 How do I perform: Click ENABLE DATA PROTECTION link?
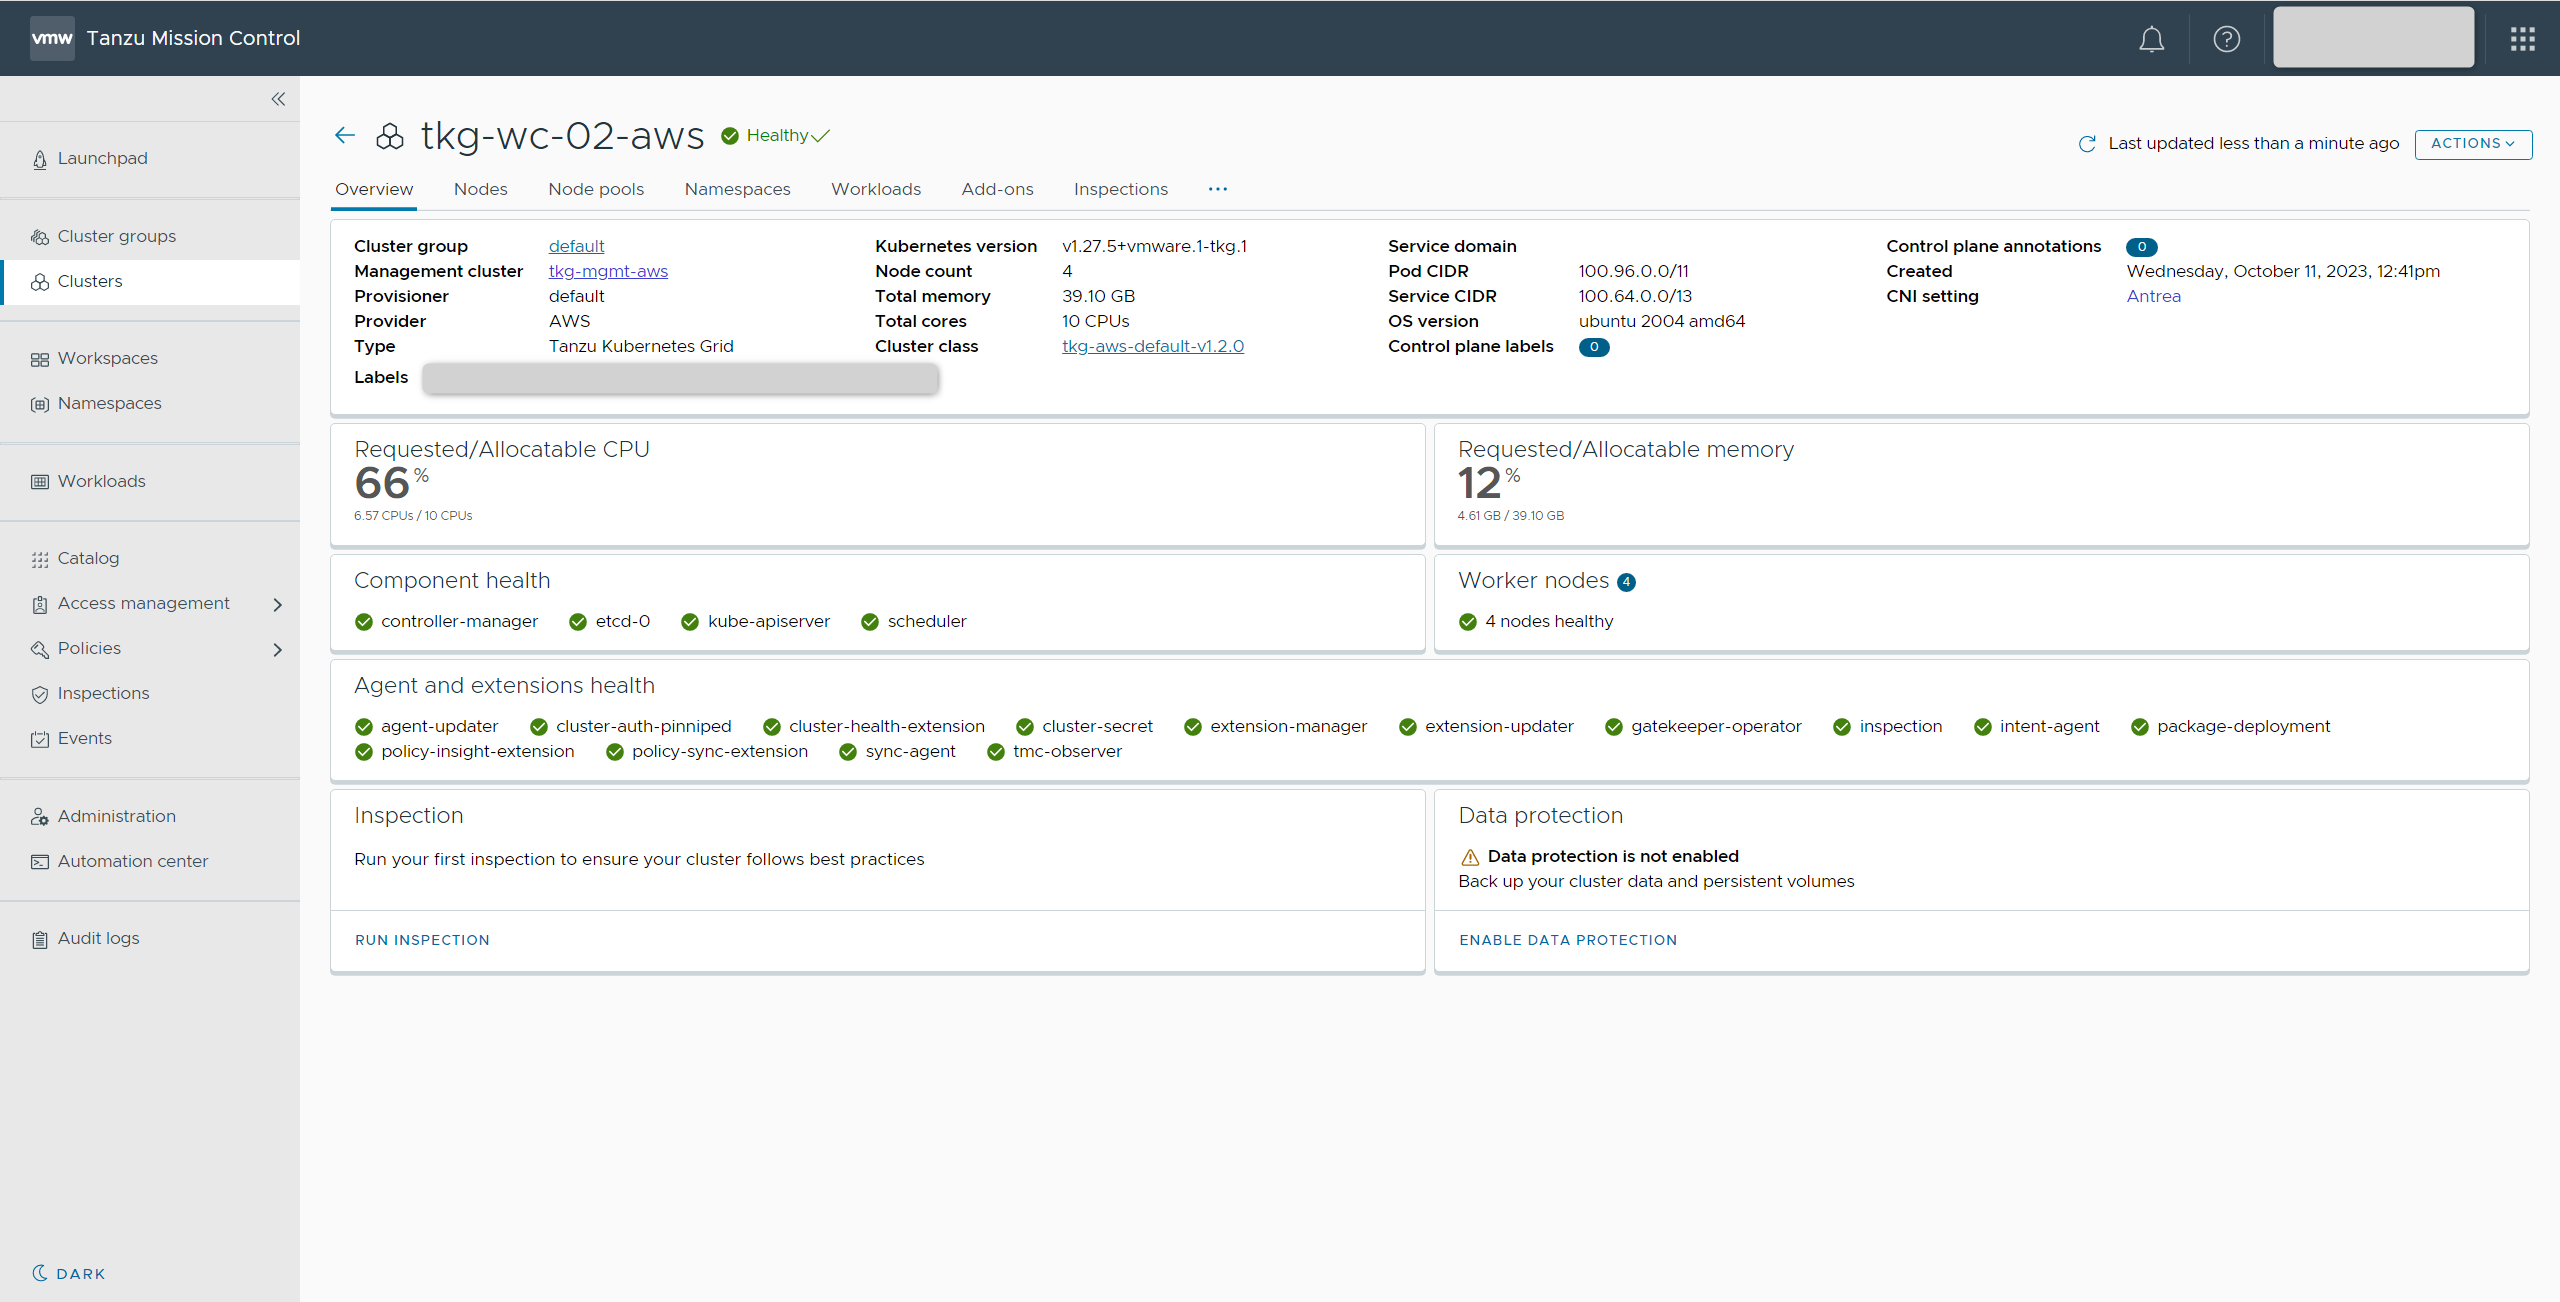1567,940
